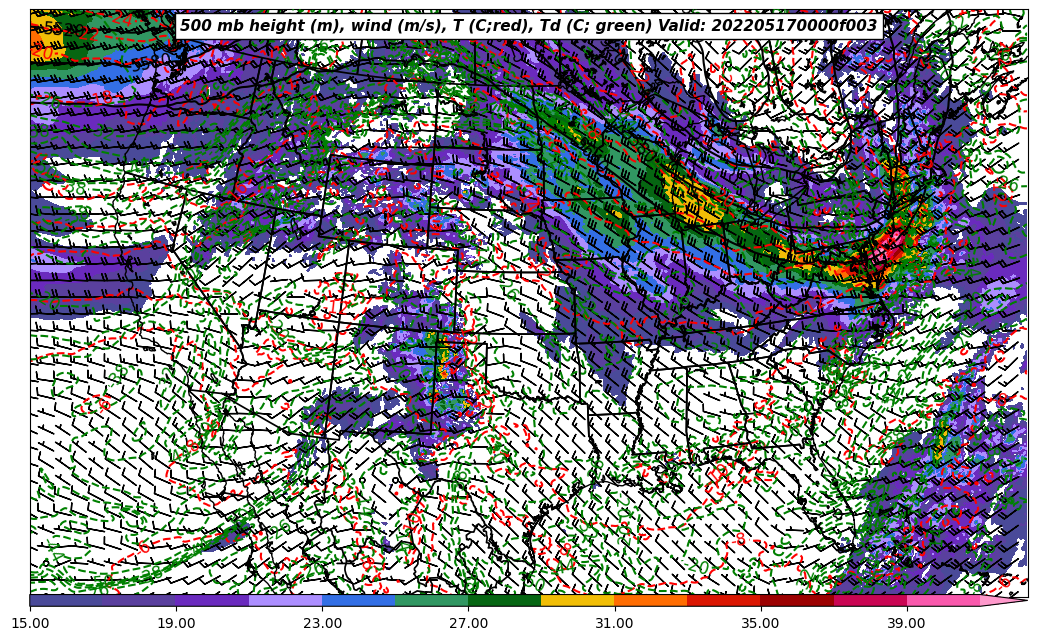Click the 35.00 colorbar tick label
The height and width of the screenshot is (640, 1037).
pos(761,623)
